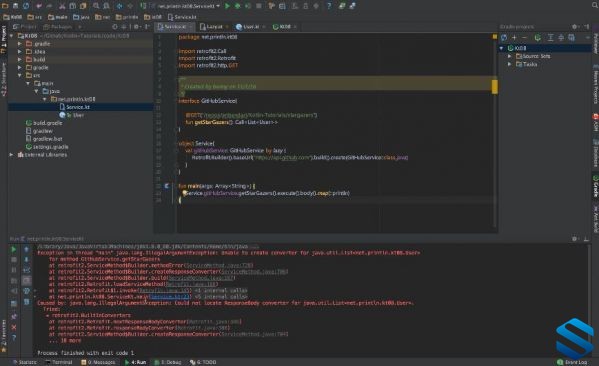Image resolution: width=599 pixels, height=366 pixels.
Task: Click the src breadcrumb in navigation bar
Action: pos(35,17)
